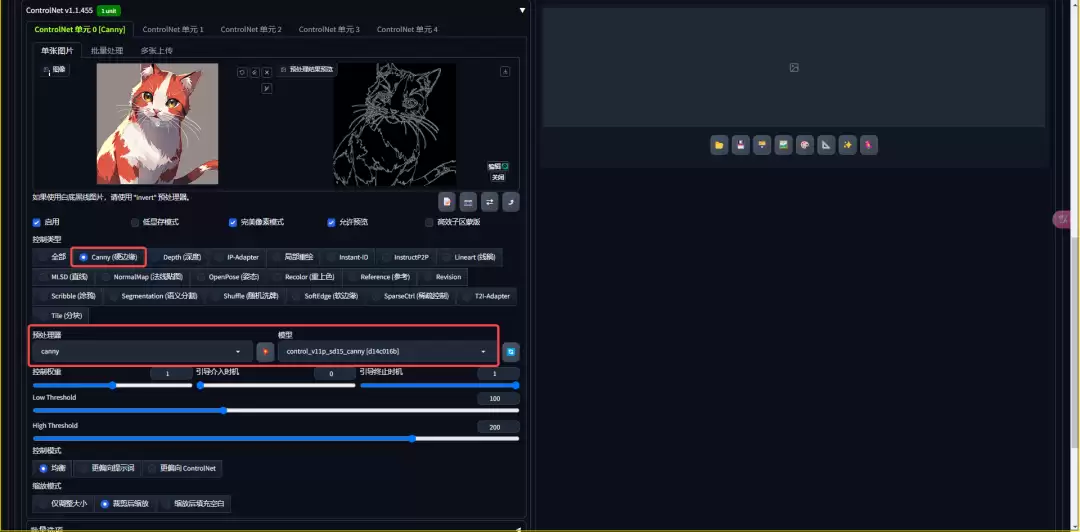The height and width of the screenshot is (532, 1080).
Task: Switch to ControlNet 单元 4 tab
Action: point(407,30)
